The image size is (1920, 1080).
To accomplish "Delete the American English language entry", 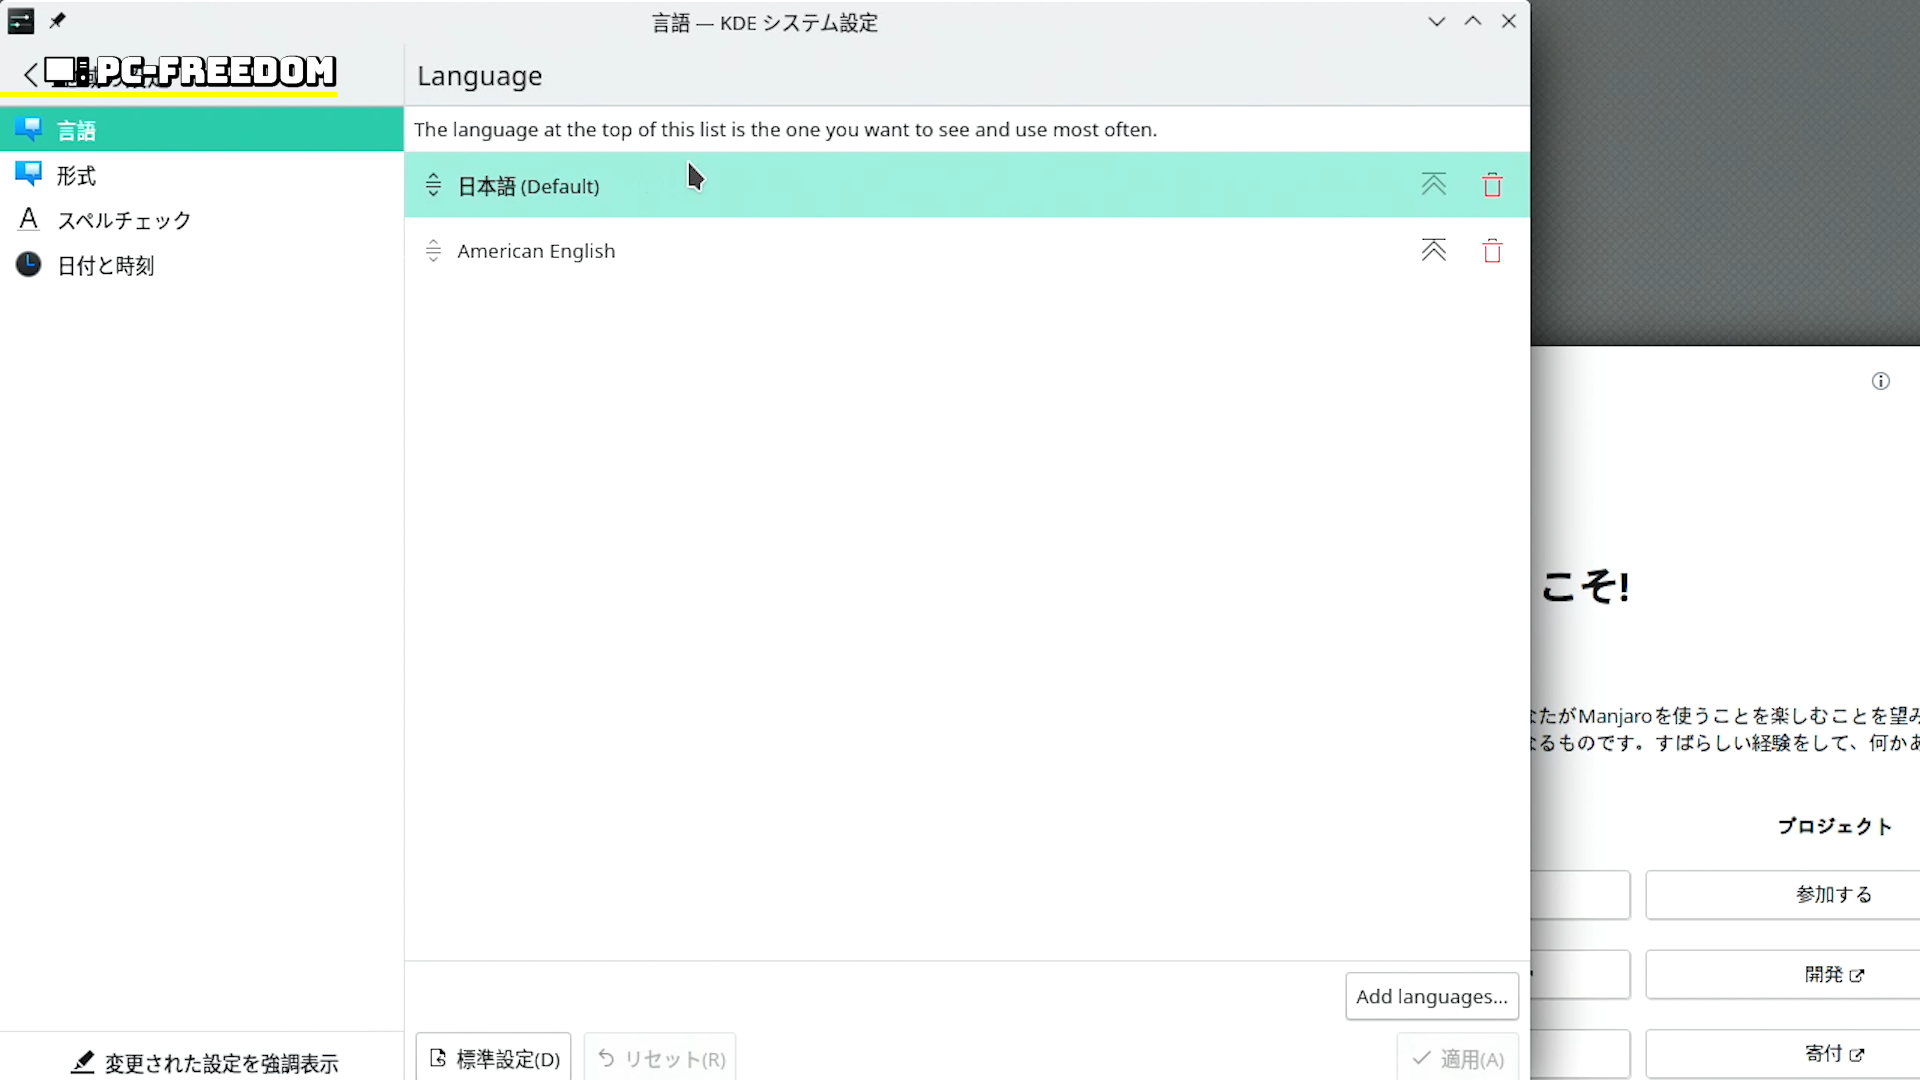I will pyautogui.click(x=1492, y=251).
